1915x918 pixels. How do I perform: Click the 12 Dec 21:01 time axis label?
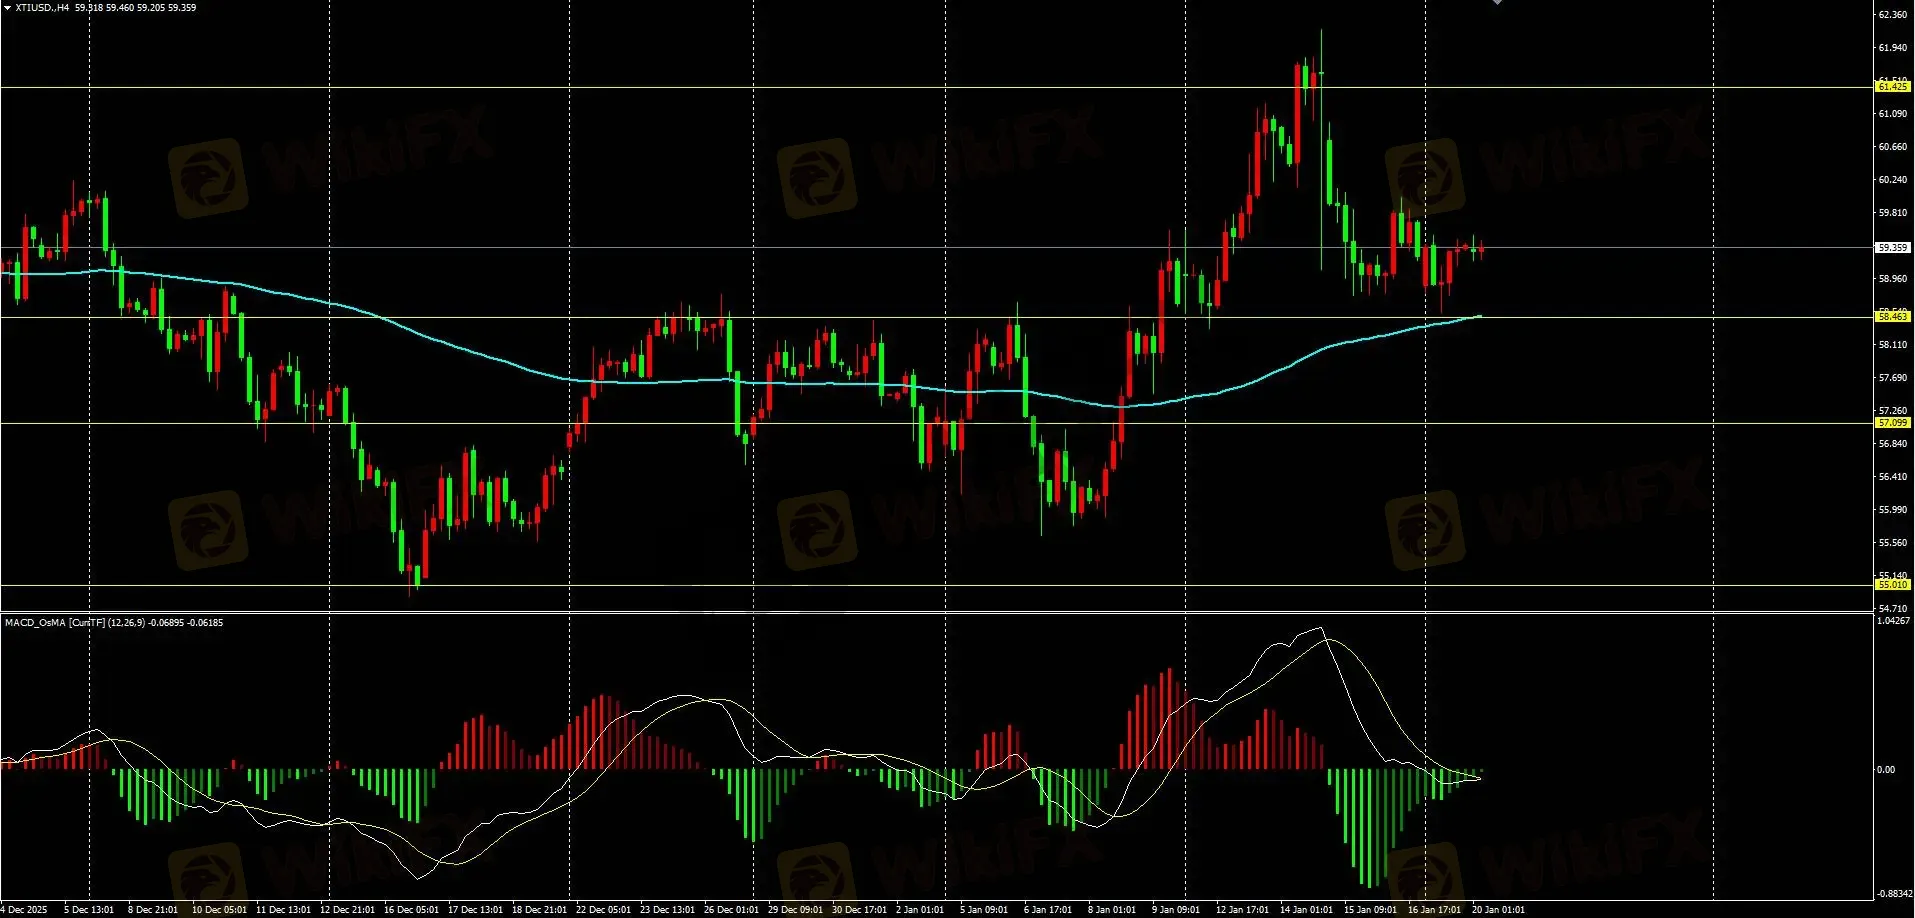click(x=347, y=910)
